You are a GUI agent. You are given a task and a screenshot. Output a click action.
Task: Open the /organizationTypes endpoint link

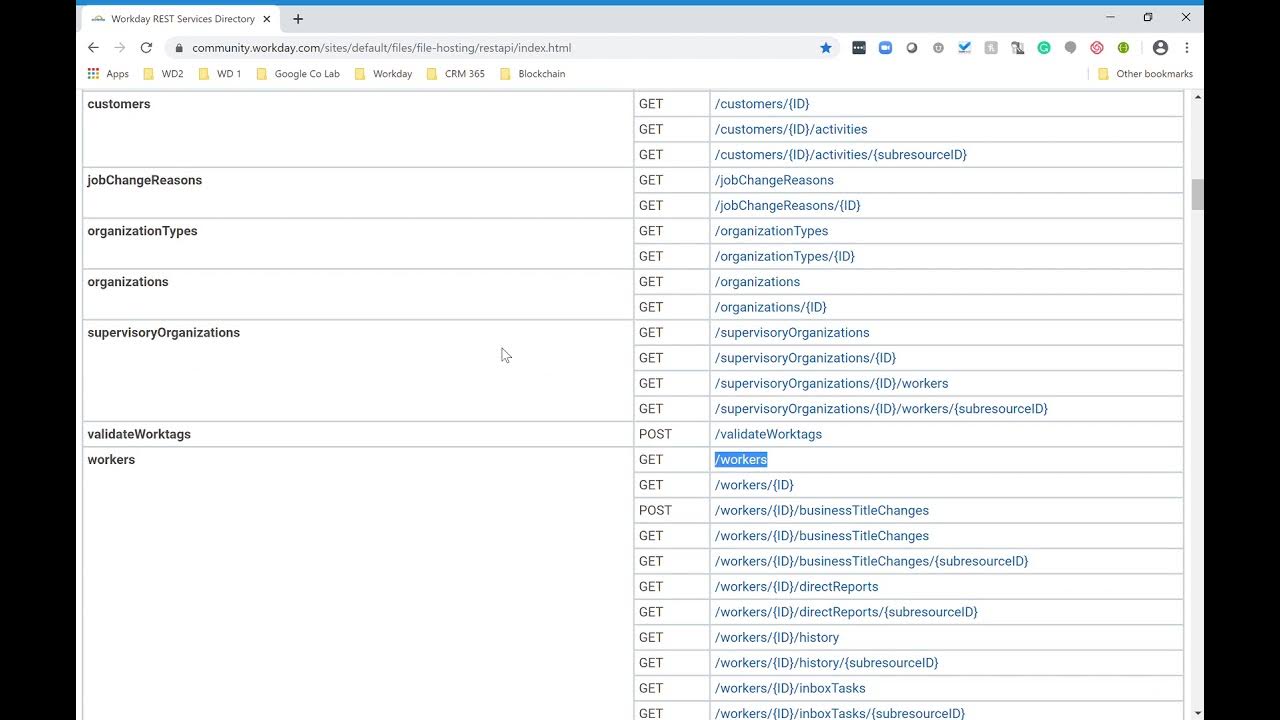click(x=771, y=231)
